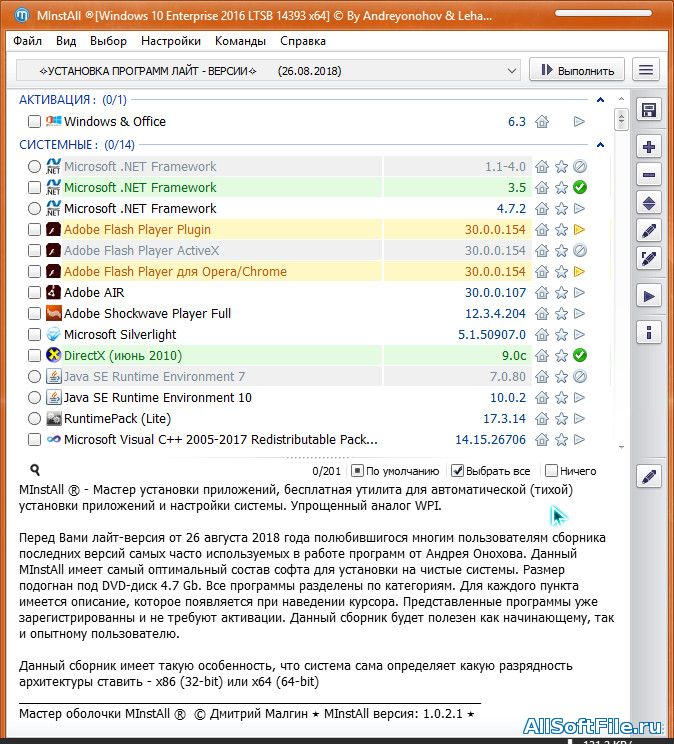
Task: Open the Выбор menu
Action: tap(108, 41)
